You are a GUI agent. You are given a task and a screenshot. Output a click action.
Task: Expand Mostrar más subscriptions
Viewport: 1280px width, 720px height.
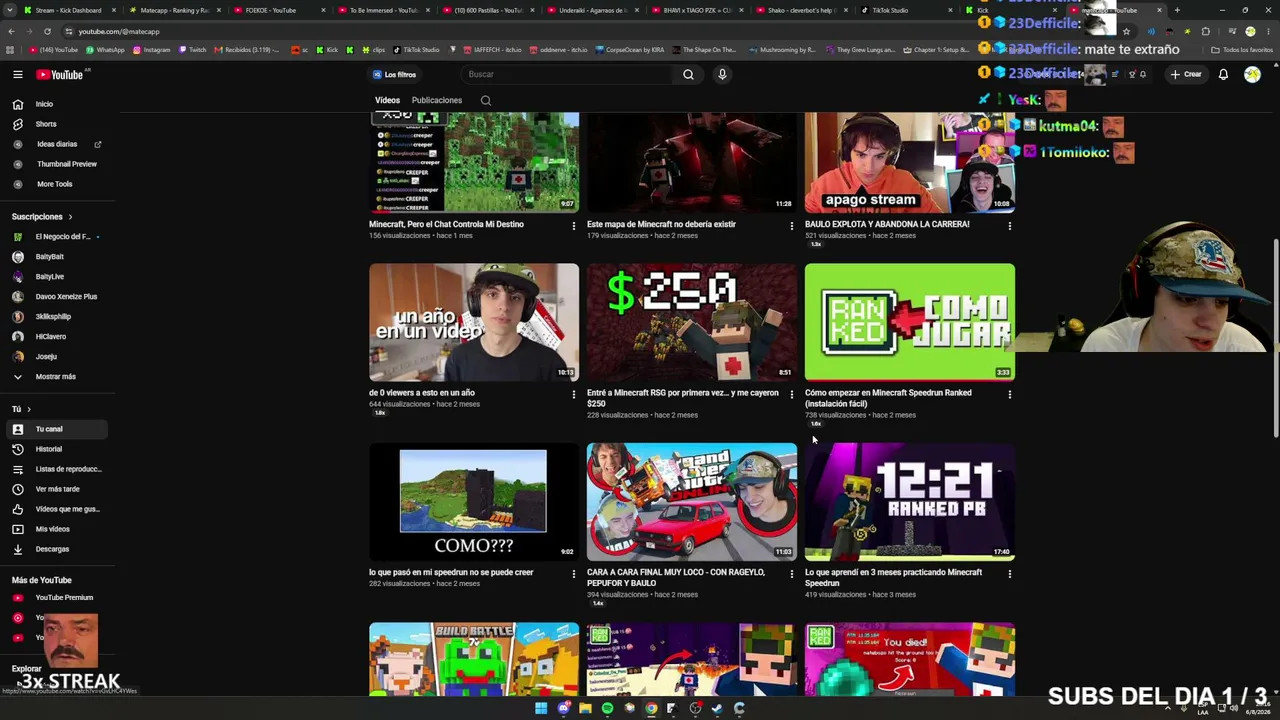pos(56,377)
